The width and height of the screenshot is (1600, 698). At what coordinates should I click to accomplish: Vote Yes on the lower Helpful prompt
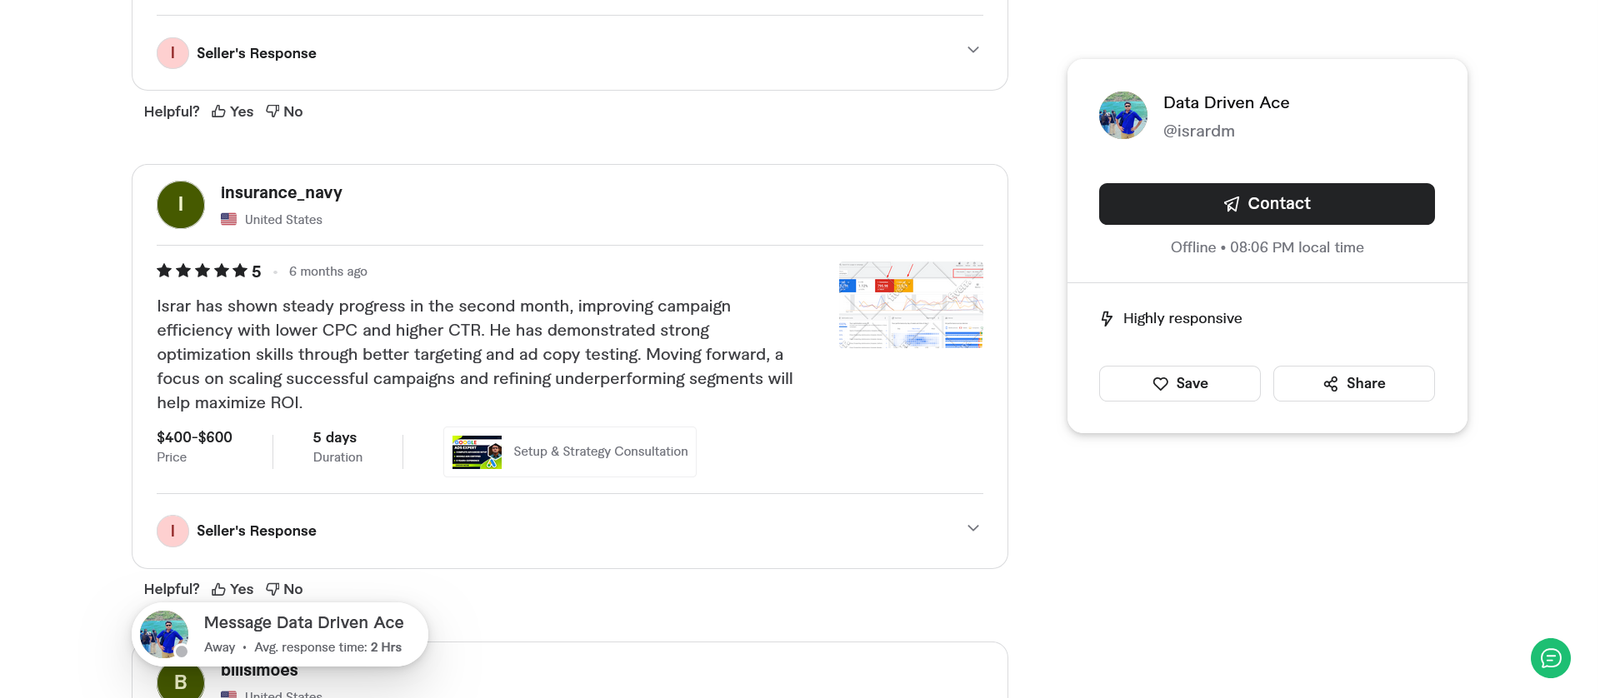pyautogui.click(x=240, y=589)
